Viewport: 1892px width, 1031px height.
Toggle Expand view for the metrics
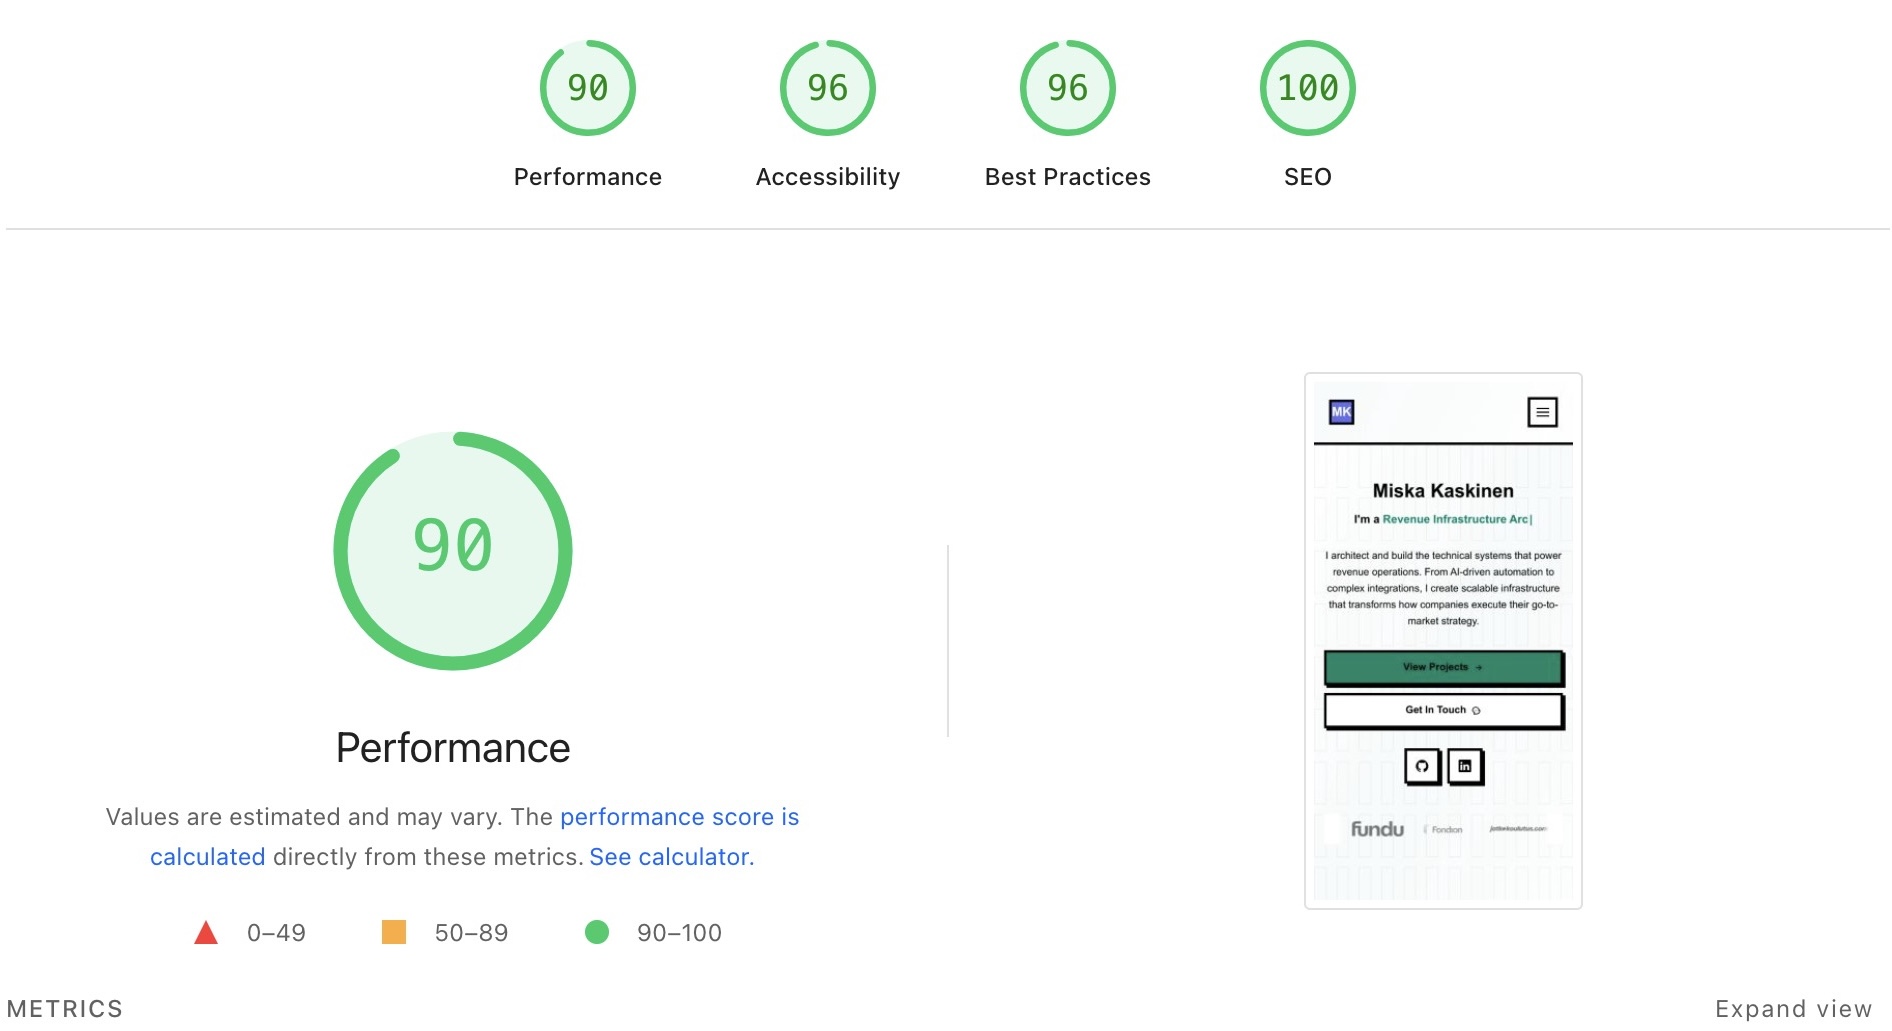(1793, 1009)
